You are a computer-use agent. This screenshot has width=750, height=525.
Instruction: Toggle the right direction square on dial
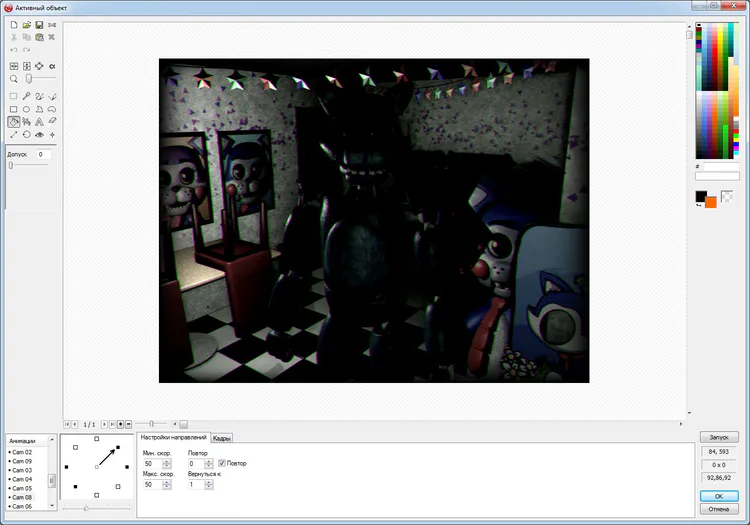pos(127,467)
